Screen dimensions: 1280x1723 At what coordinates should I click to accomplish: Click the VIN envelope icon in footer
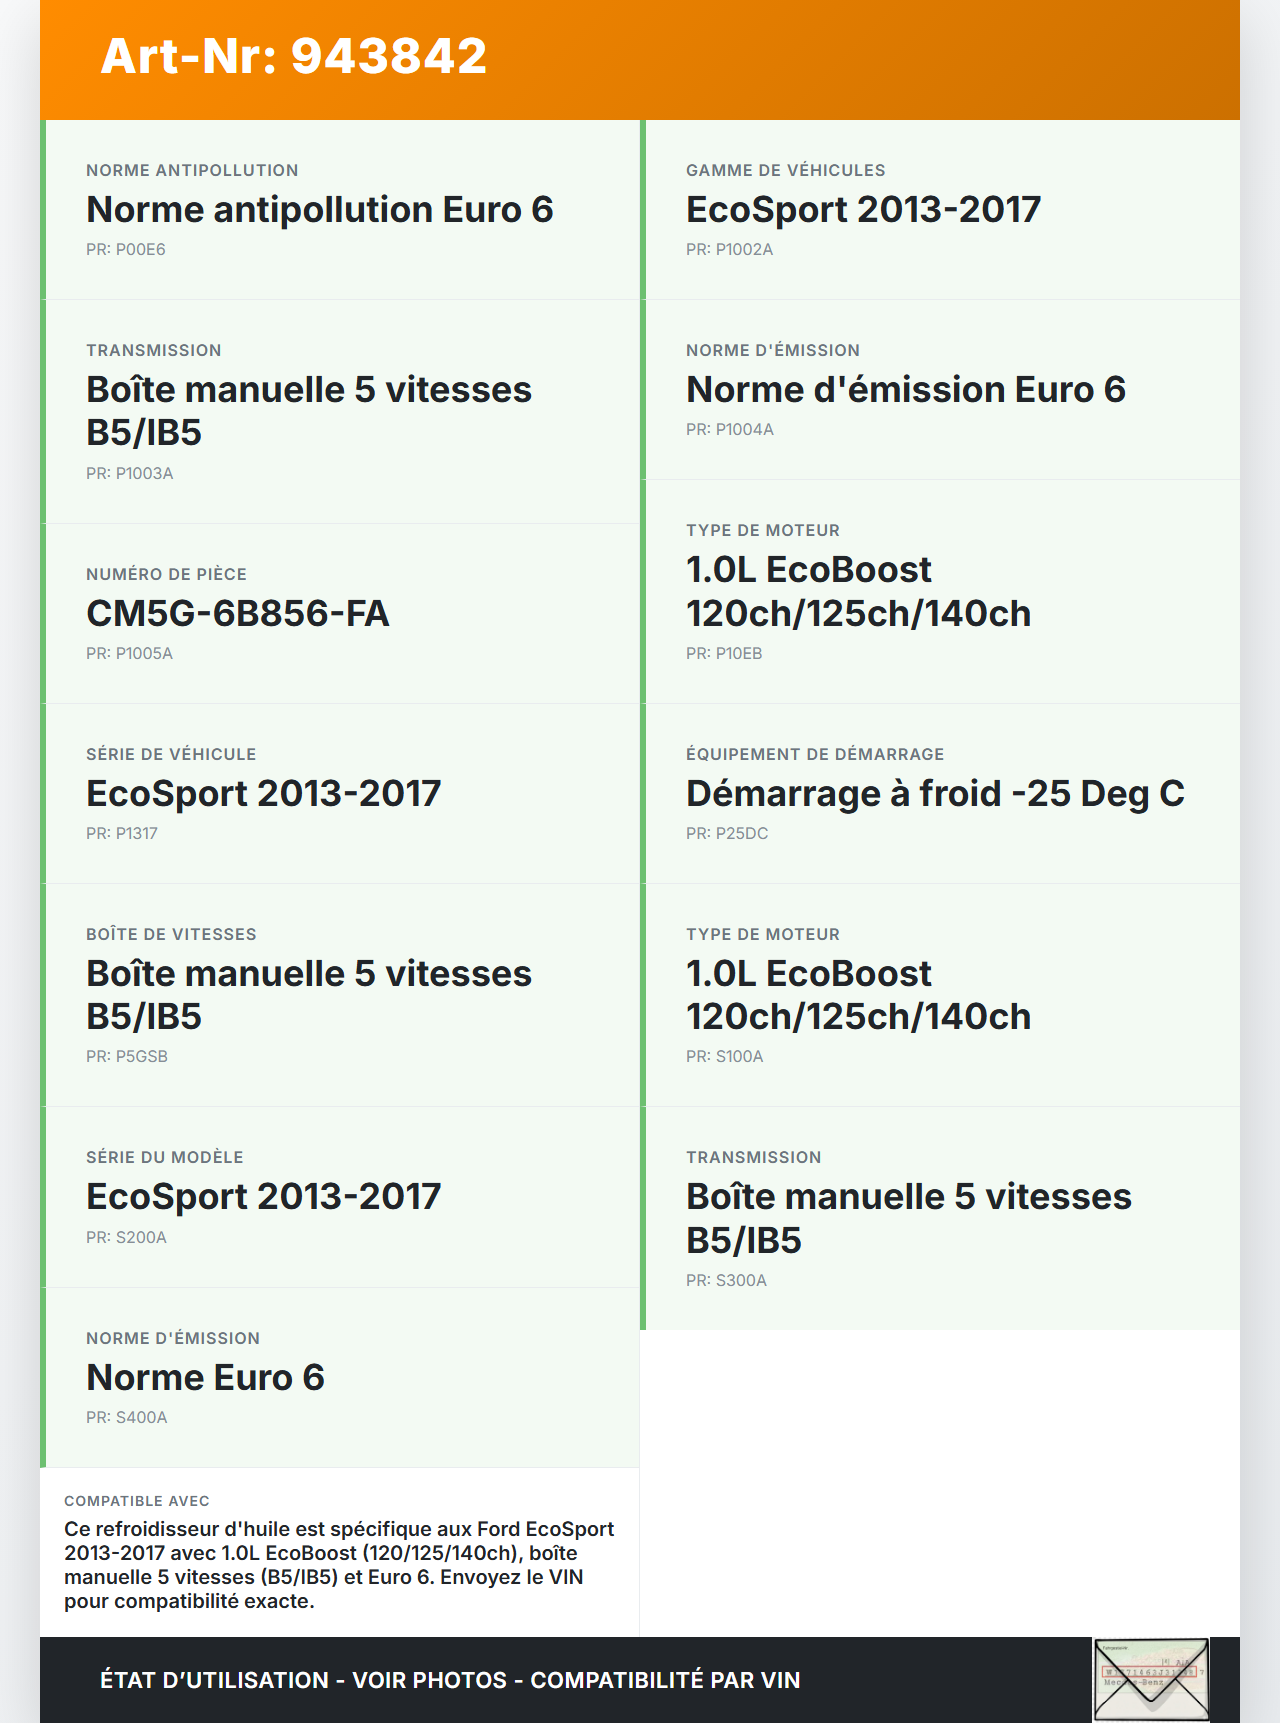(x=1151, y=1679)
